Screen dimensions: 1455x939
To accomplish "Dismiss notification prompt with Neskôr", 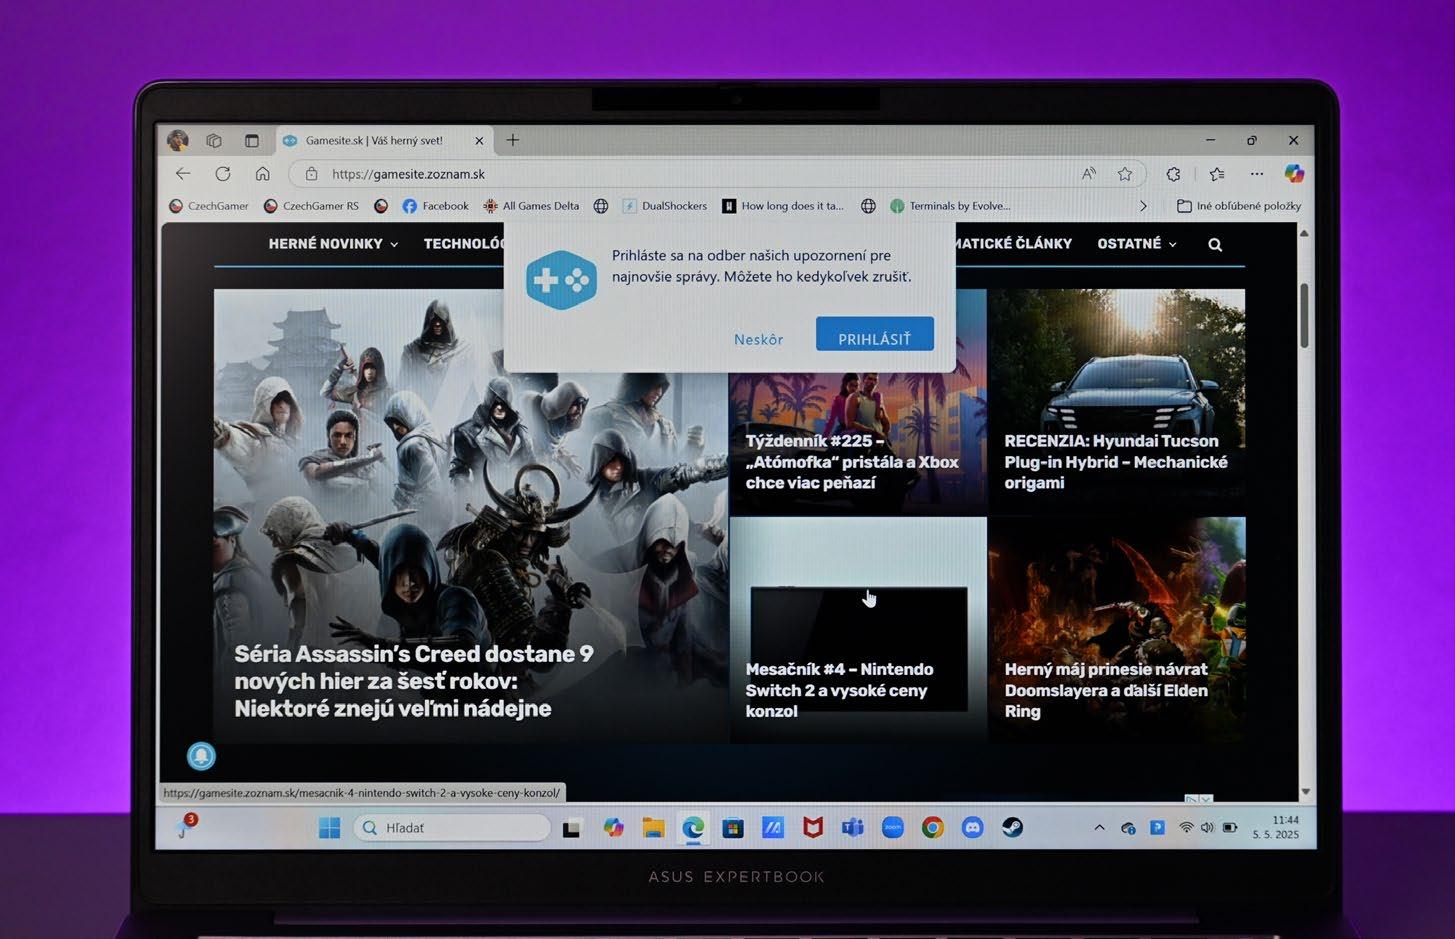I will [759, 340].
